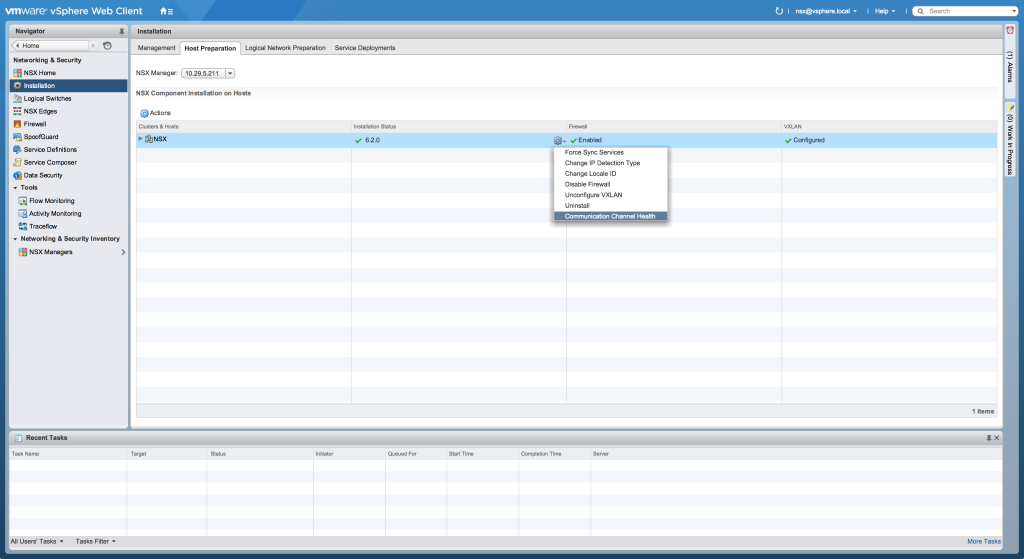This screenshot has height=559, width=1024.
Task: Close the Recent Tasks panel
Action: (997, 438)
